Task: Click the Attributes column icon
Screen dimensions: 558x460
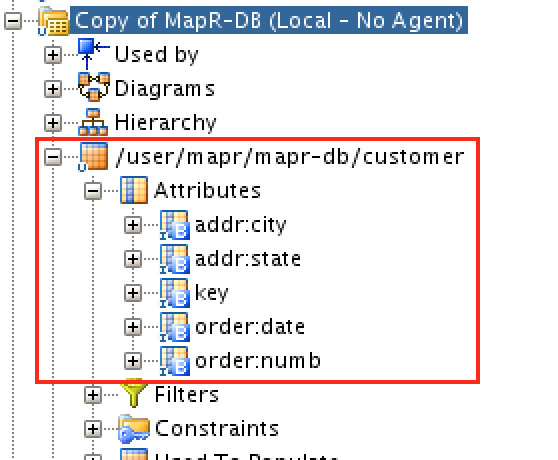Action: coord(134,190)
